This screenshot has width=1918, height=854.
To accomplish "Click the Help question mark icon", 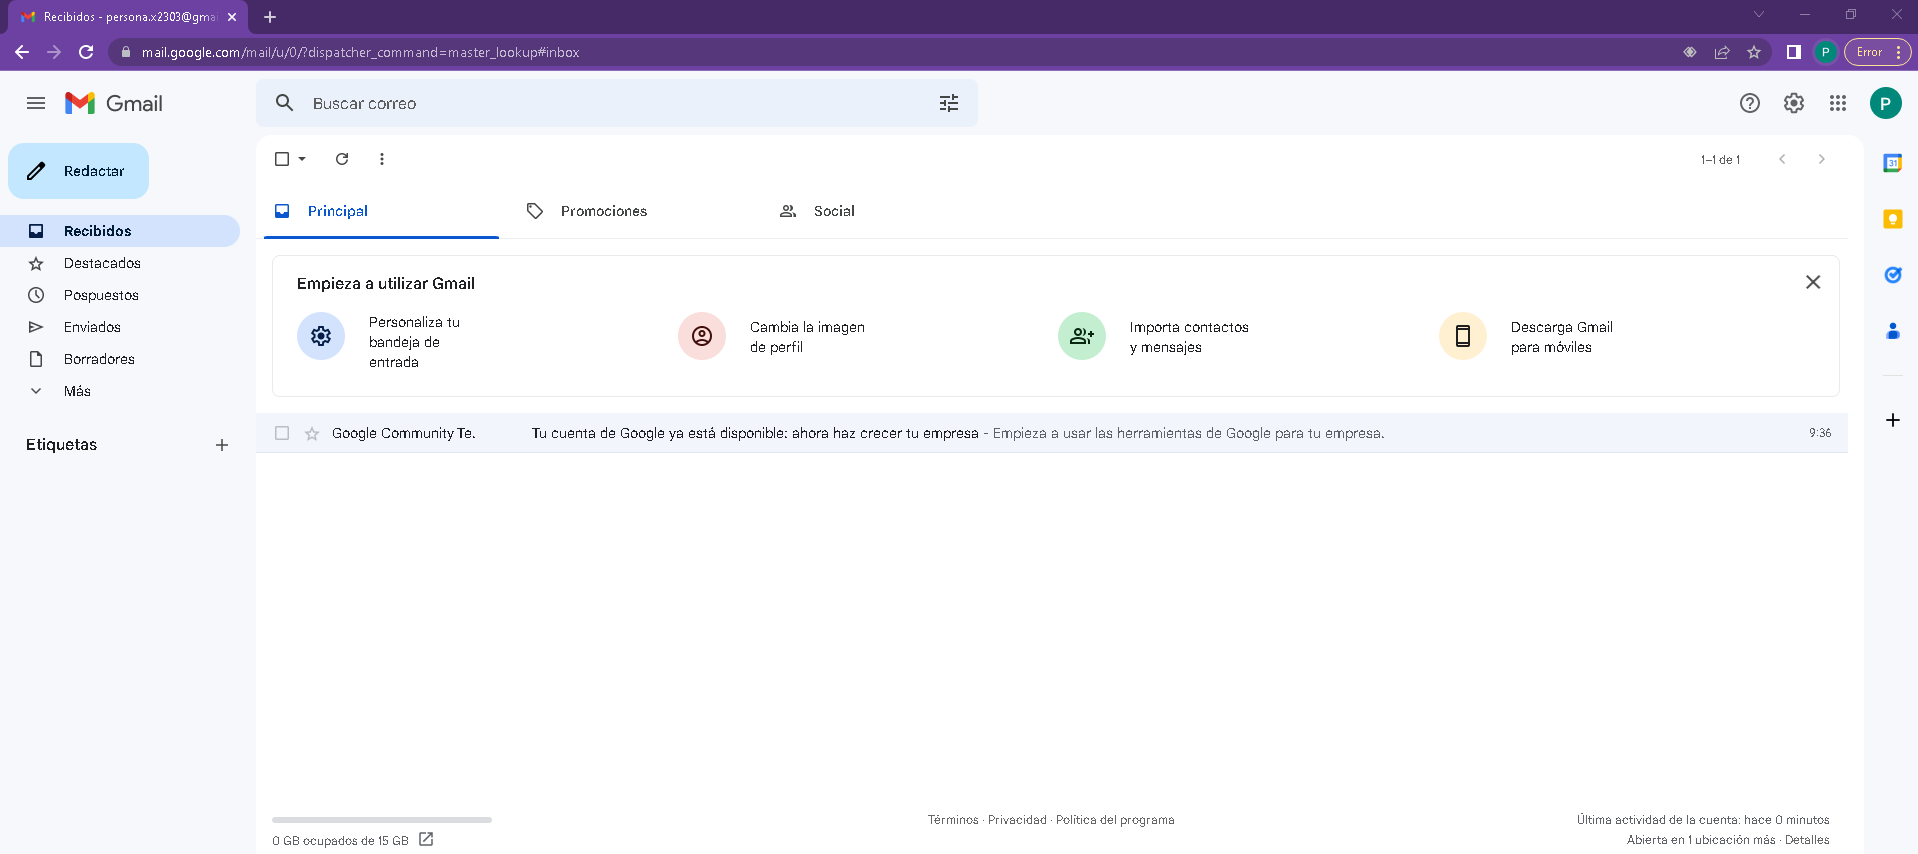I will coord(1749,103).
